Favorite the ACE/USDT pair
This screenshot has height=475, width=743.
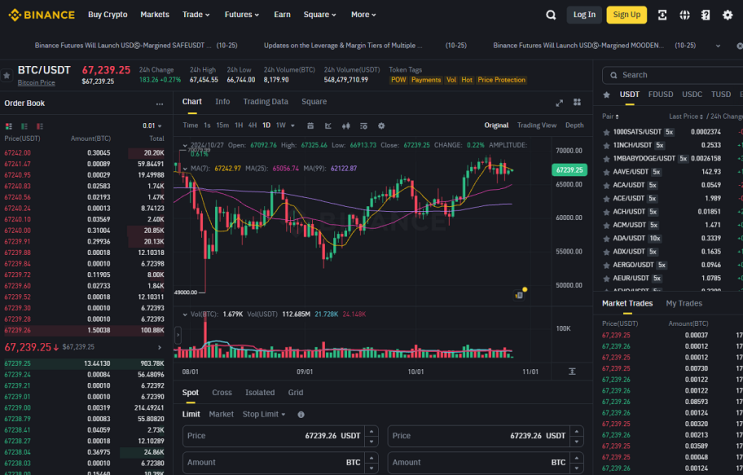point(606,199)
